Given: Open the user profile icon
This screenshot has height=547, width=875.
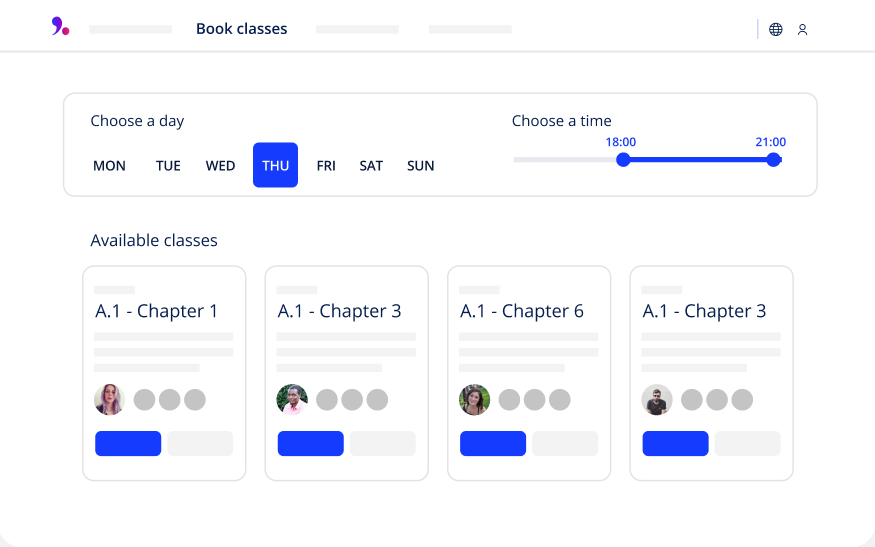Looking at the screenshot, I should [x=802, y=30].
